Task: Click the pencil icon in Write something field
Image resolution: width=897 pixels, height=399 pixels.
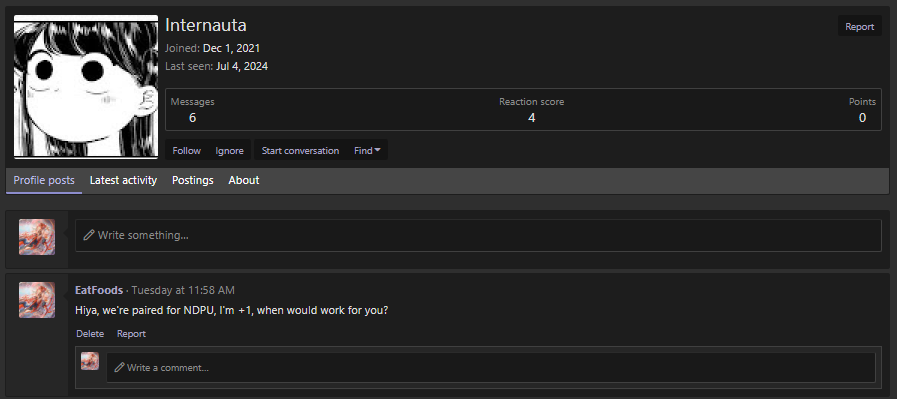Action: (x=89, y=235)
